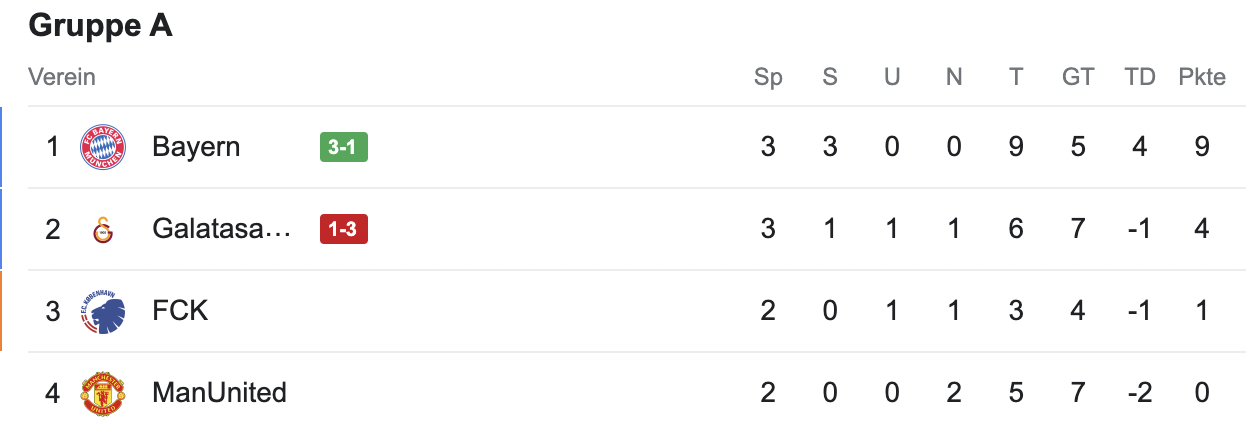Screen dimensions: 1246x432
Task: Open the Bayern team link
Action: coord(196,148)
